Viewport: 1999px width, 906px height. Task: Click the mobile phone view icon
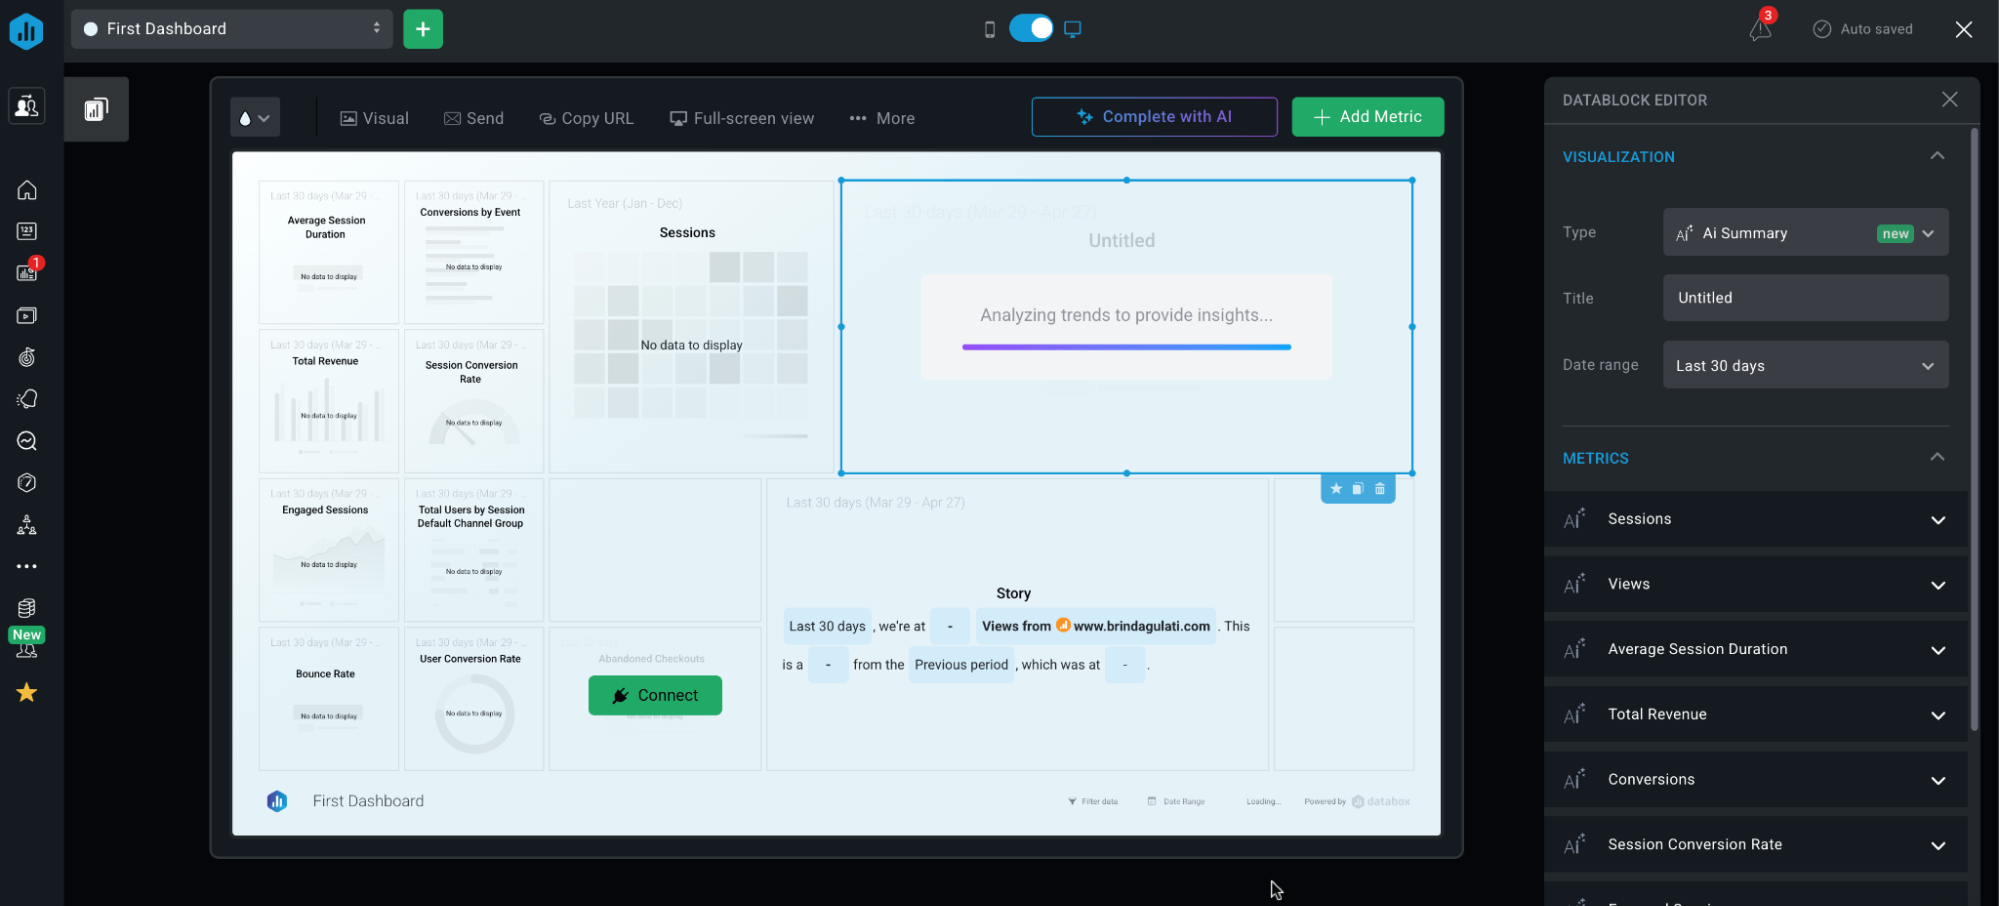(990, 29)
